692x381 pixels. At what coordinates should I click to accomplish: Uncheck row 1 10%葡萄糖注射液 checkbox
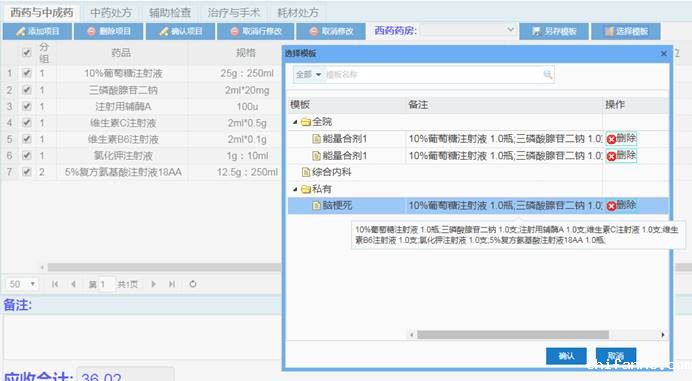(x=27, y=73)
